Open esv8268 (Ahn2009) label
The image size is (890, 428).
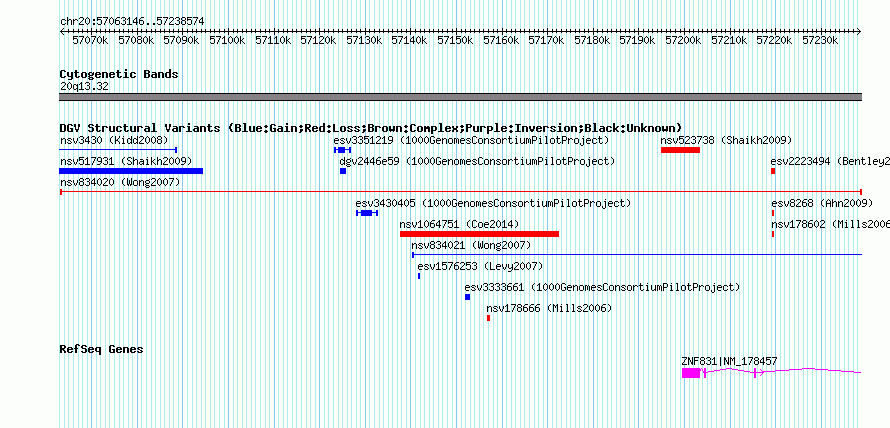click(x=822, y=203)
